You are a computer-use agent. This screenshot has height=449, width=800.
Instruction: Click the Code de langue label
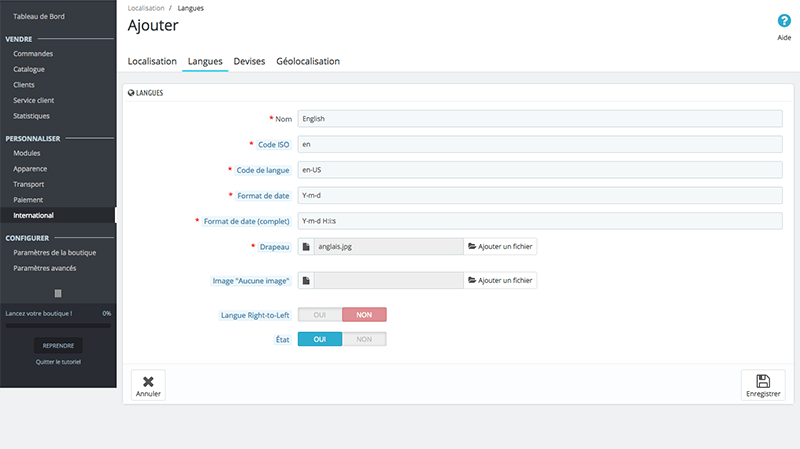point(263,170)
